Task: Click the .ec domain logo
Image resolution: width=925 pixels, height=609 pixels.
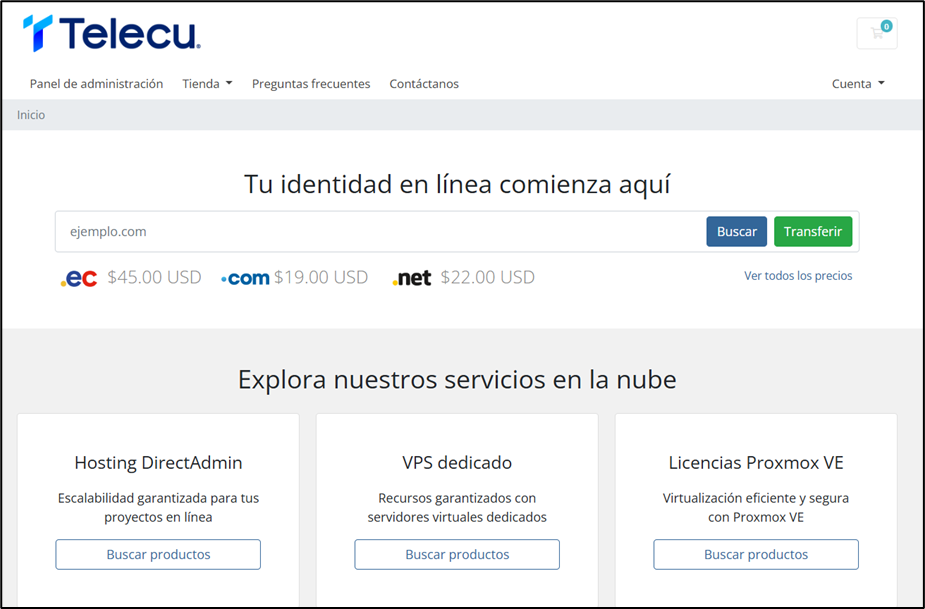Action: [79, 277]
